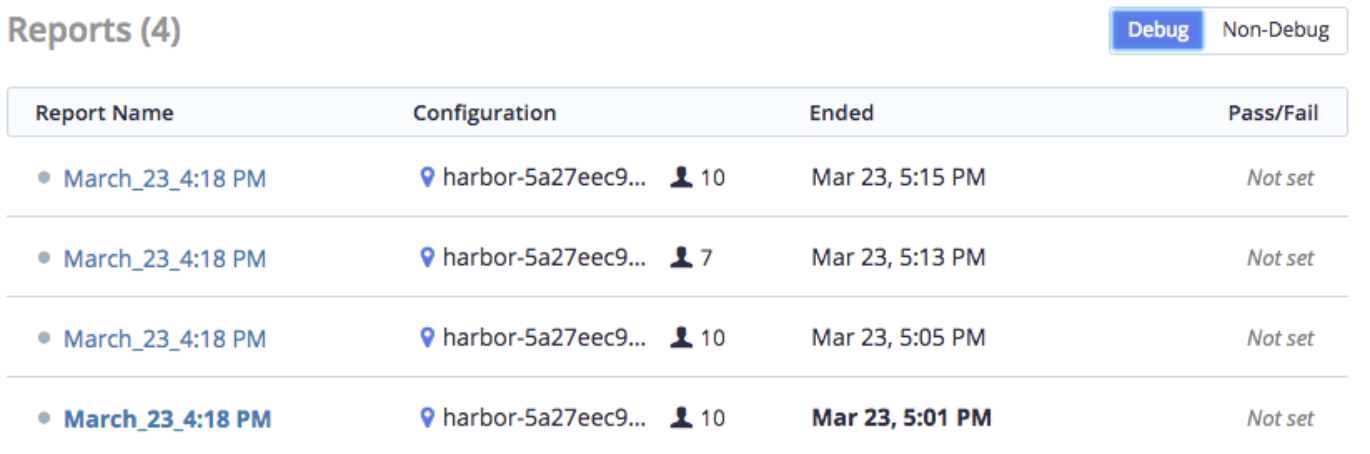Viewport: 1370px width, 454px height.
Task: Open March_23_4:18 PM report ended 5:05 PM
Action: 165,339
